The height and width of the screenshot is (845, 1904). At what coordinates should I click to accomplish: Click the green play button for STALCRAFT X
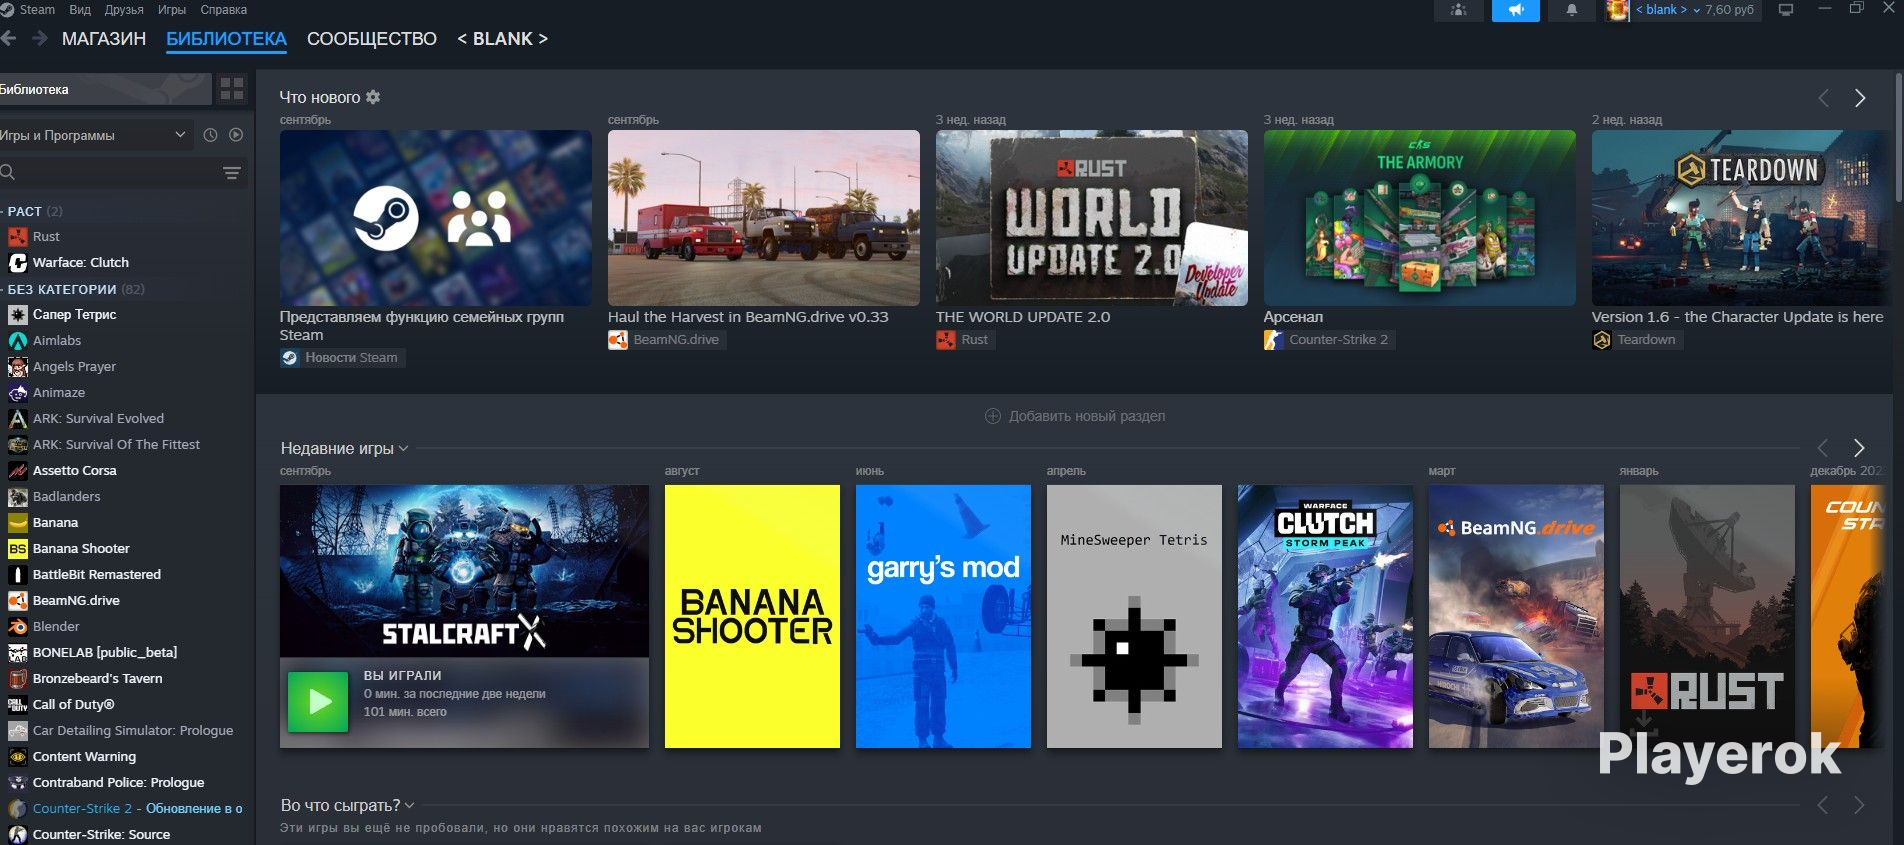click(318, 702)
